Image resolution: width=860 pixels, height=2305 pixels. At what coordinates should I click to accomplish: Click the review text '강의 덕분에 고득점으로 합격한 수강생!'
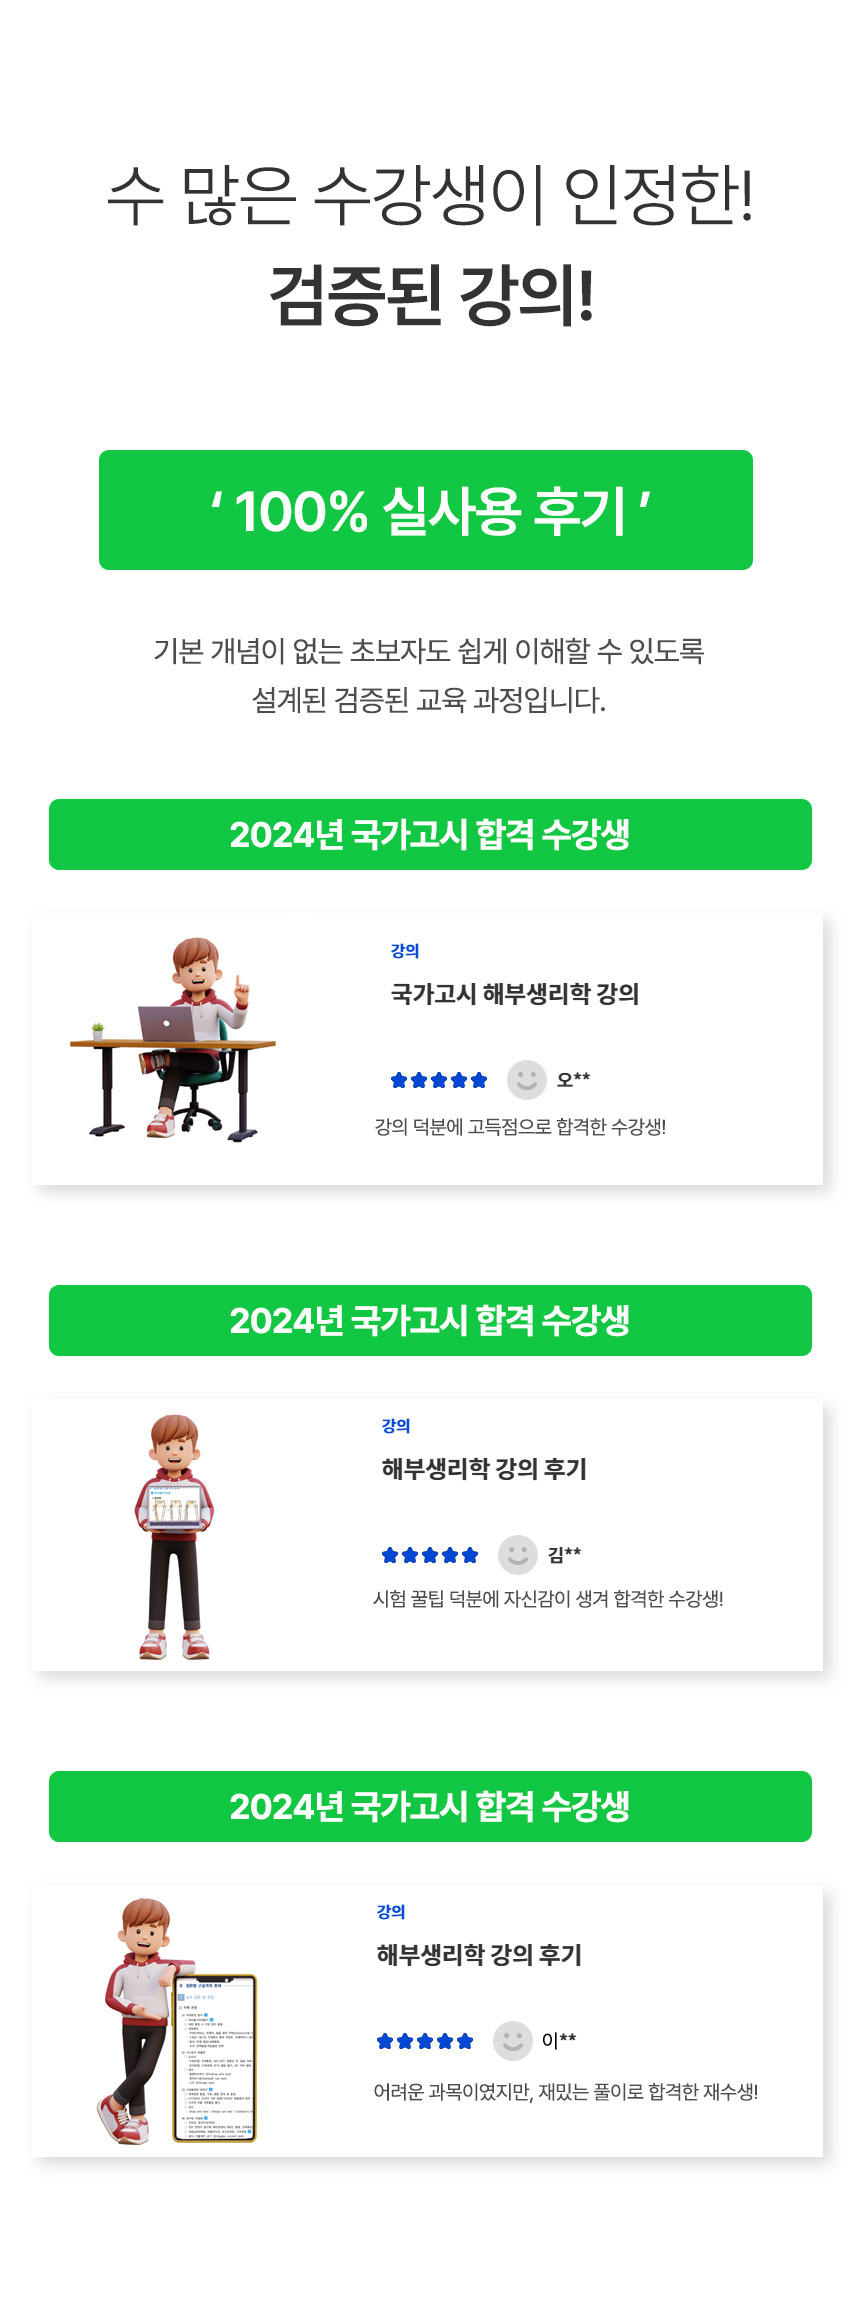520,1127
